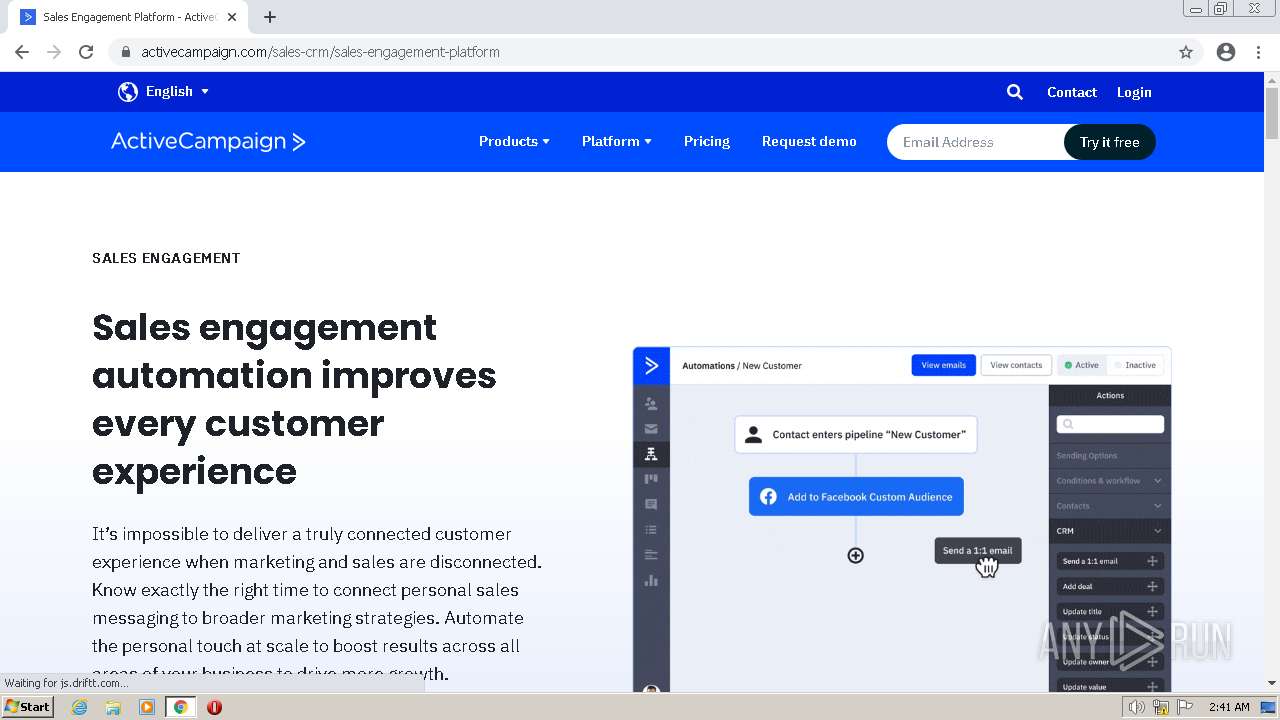The width and height of the screenshot is (1280, 720).
Task: Click Add to Facebook Custom Audience step
Action: (x=856, y=497)
